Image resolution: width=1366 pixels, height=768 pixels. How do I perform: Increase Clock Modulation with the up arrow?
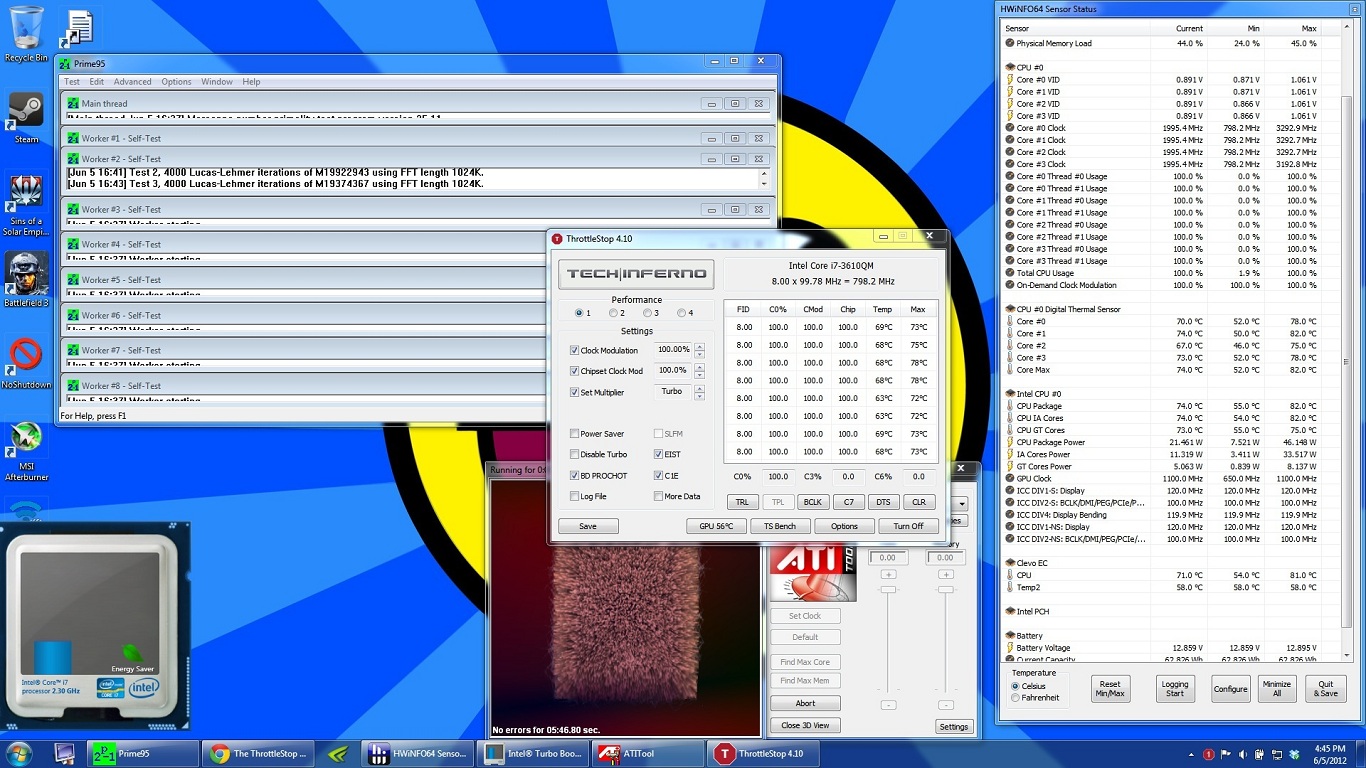699,346
